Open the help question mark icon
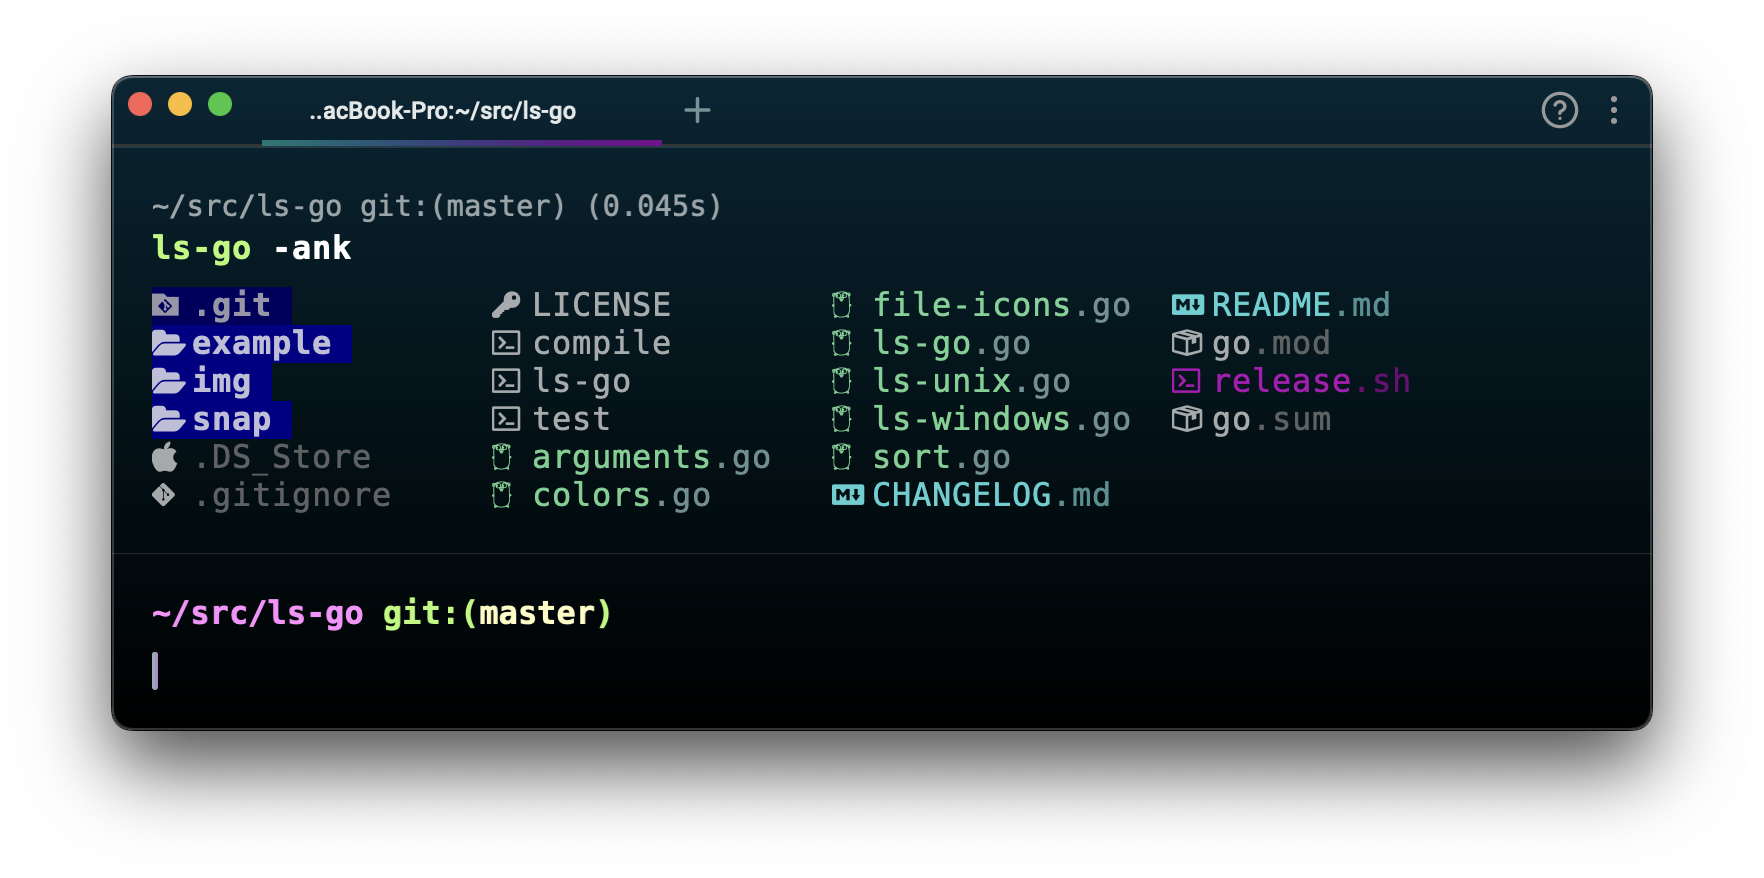The width and height of the screenshot is (1764, 878). tap(1559, 110)
